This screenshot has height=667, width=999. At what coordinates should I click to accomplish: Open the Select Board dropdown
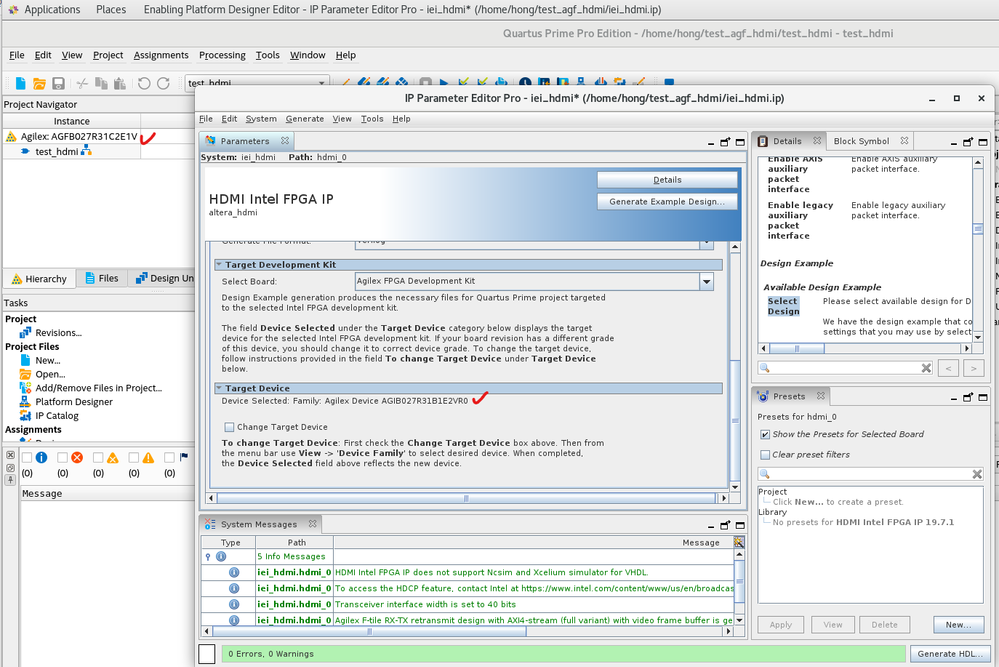[706, 282]
